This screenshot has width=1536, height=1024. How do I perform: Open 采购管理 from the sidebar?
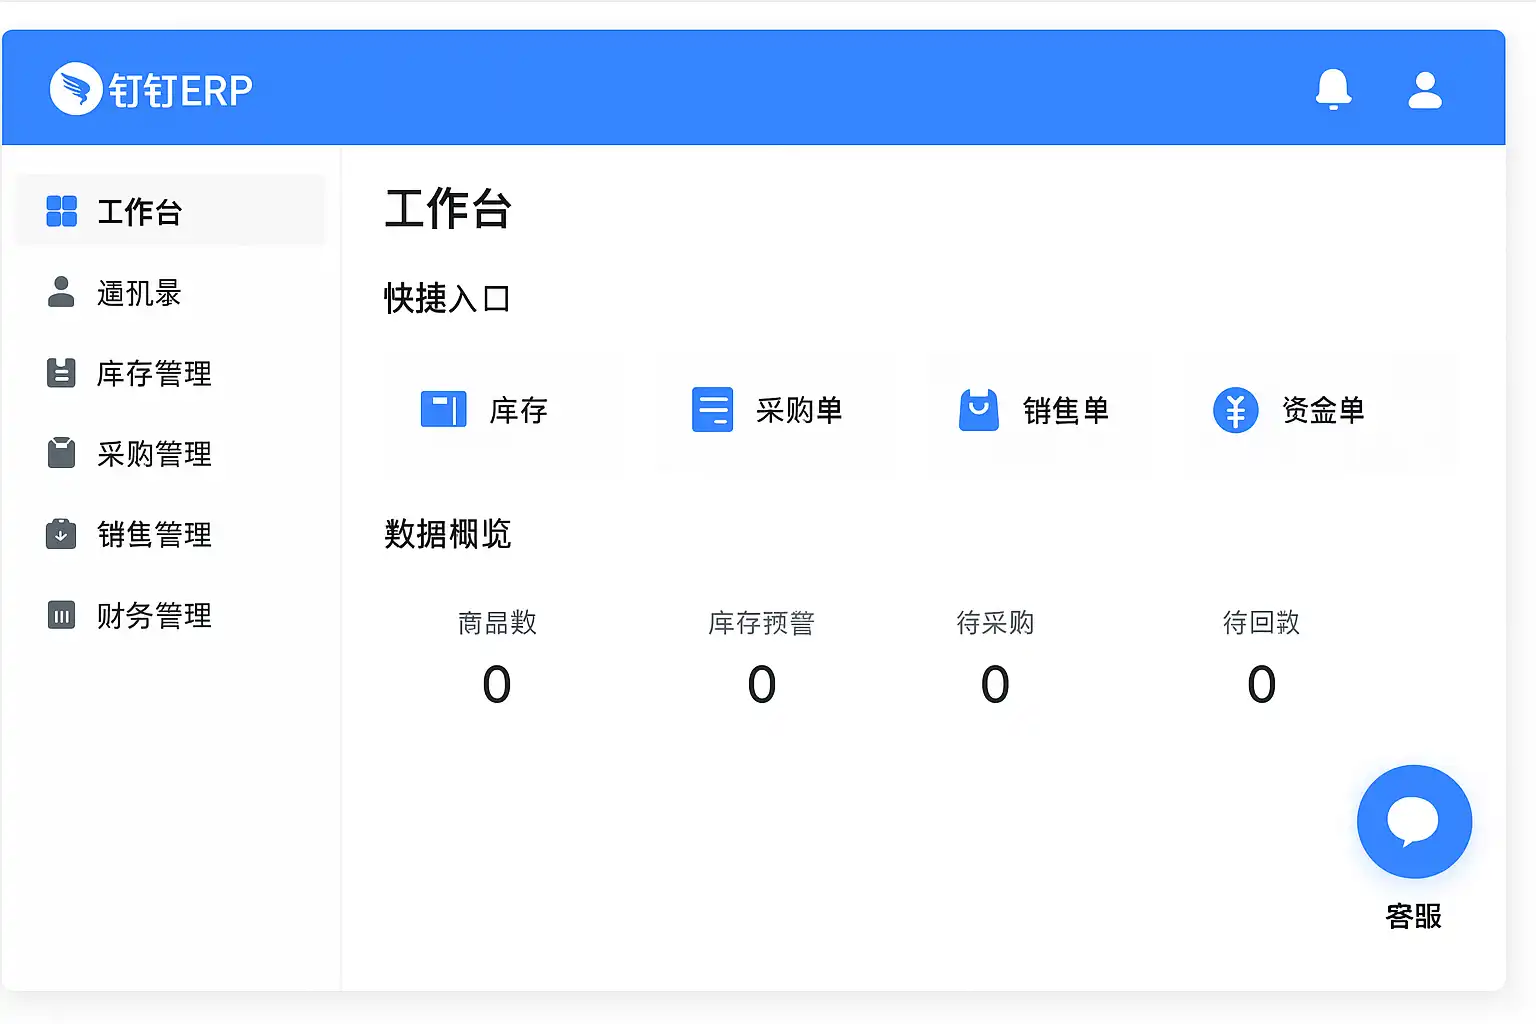point(154,454)
